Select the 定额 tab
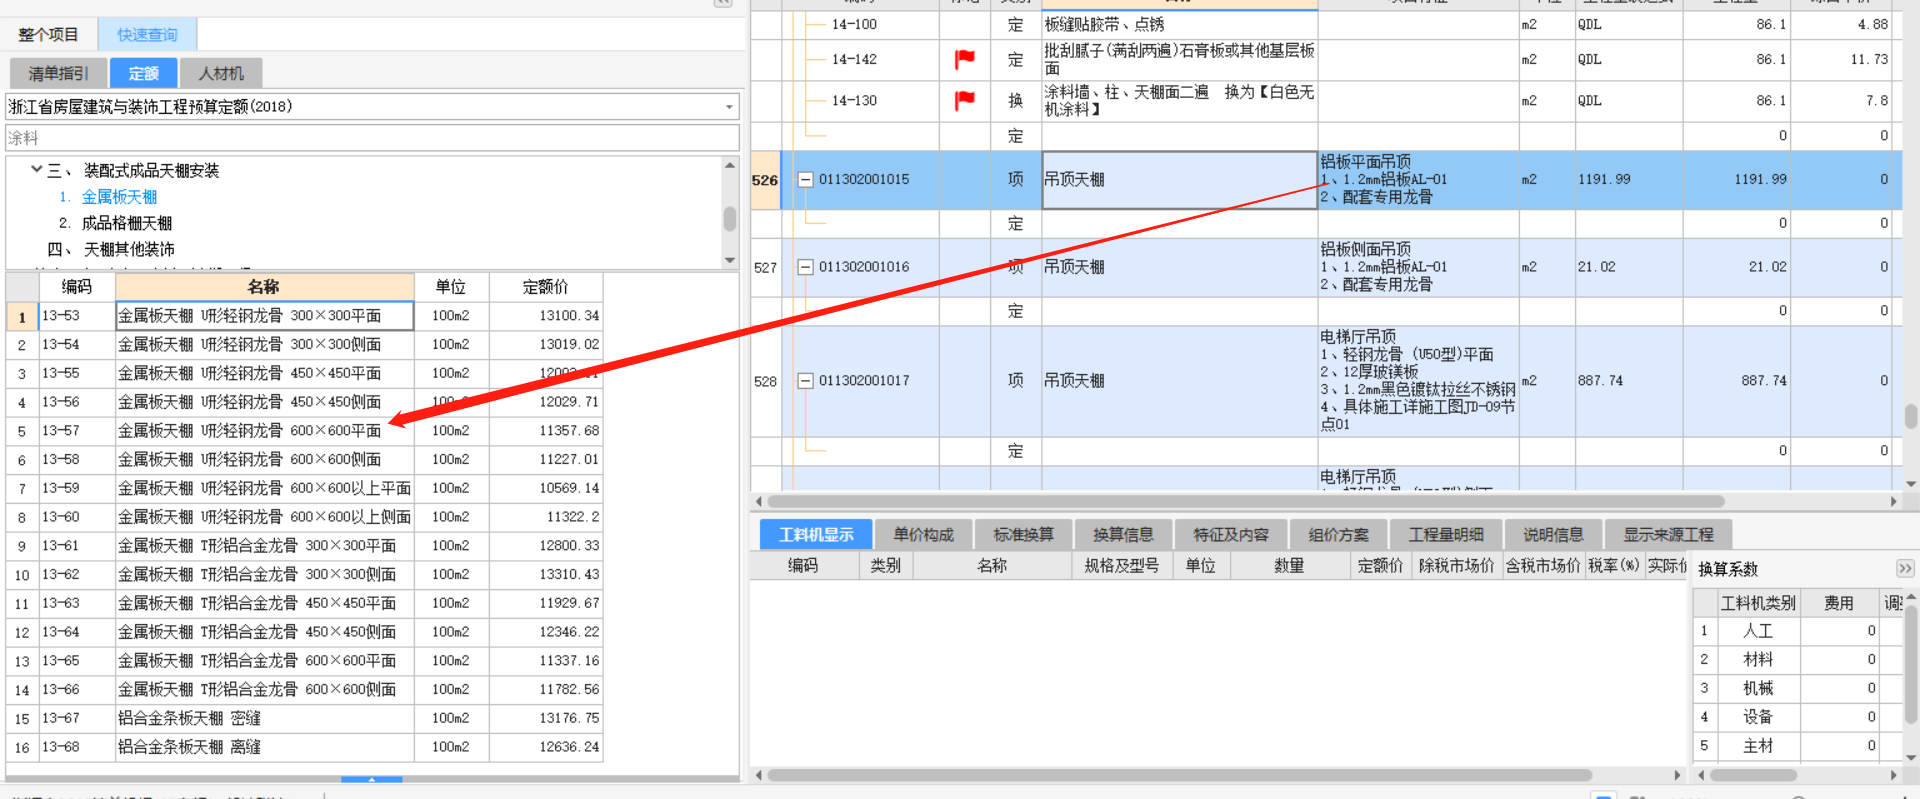This screenshot has height=799, width=1920. (144, 73)
